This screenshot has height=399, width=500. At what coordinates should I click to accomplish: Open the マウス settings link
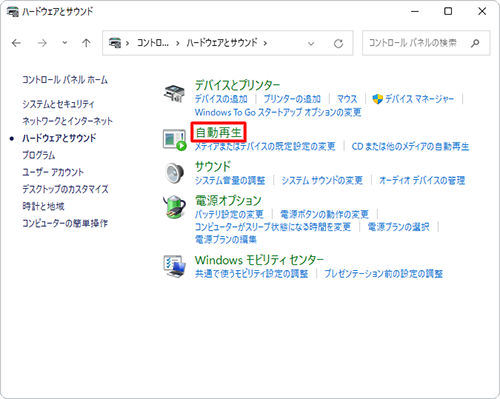[347, 99]
